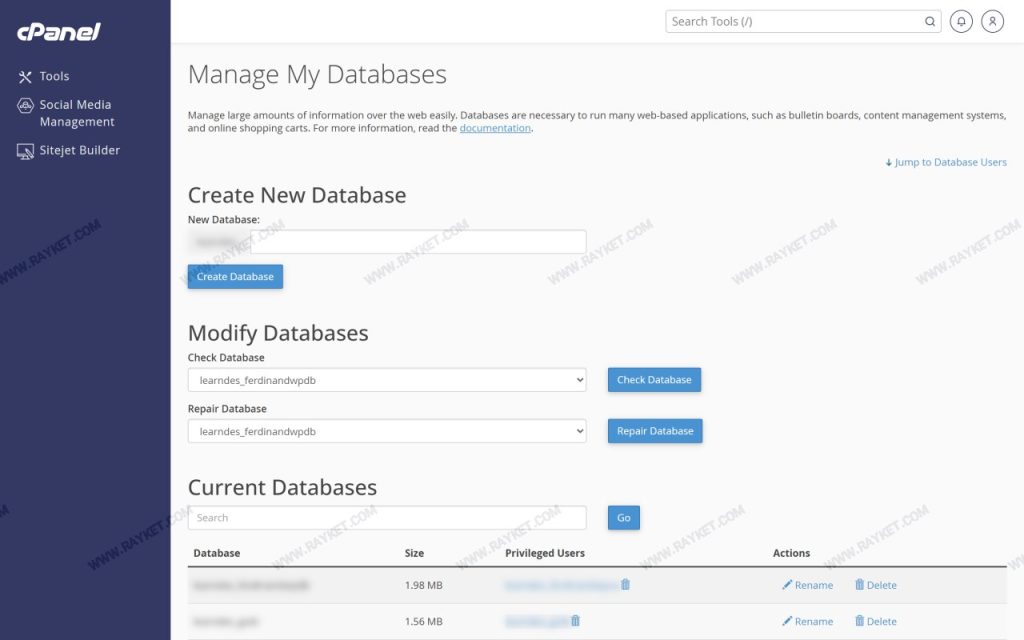Open the user account menu icon
Screen dimensions: 1024x640
992,22
